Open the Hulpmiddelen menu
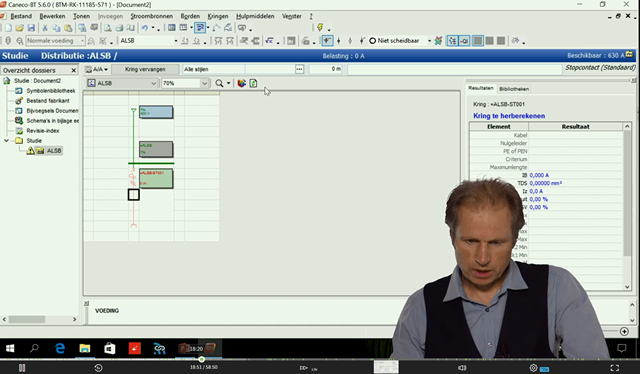The image size is (640, 374). pyautogui.click(x=255, y=16)
